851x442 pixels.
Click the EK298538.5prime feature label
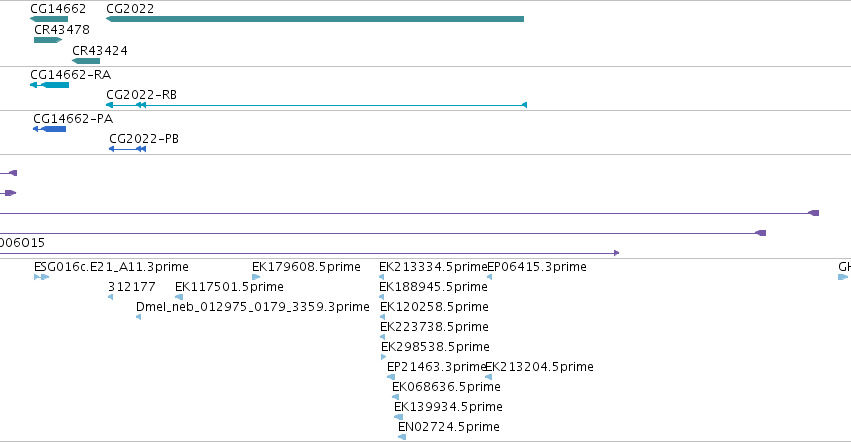coord(435,346)
